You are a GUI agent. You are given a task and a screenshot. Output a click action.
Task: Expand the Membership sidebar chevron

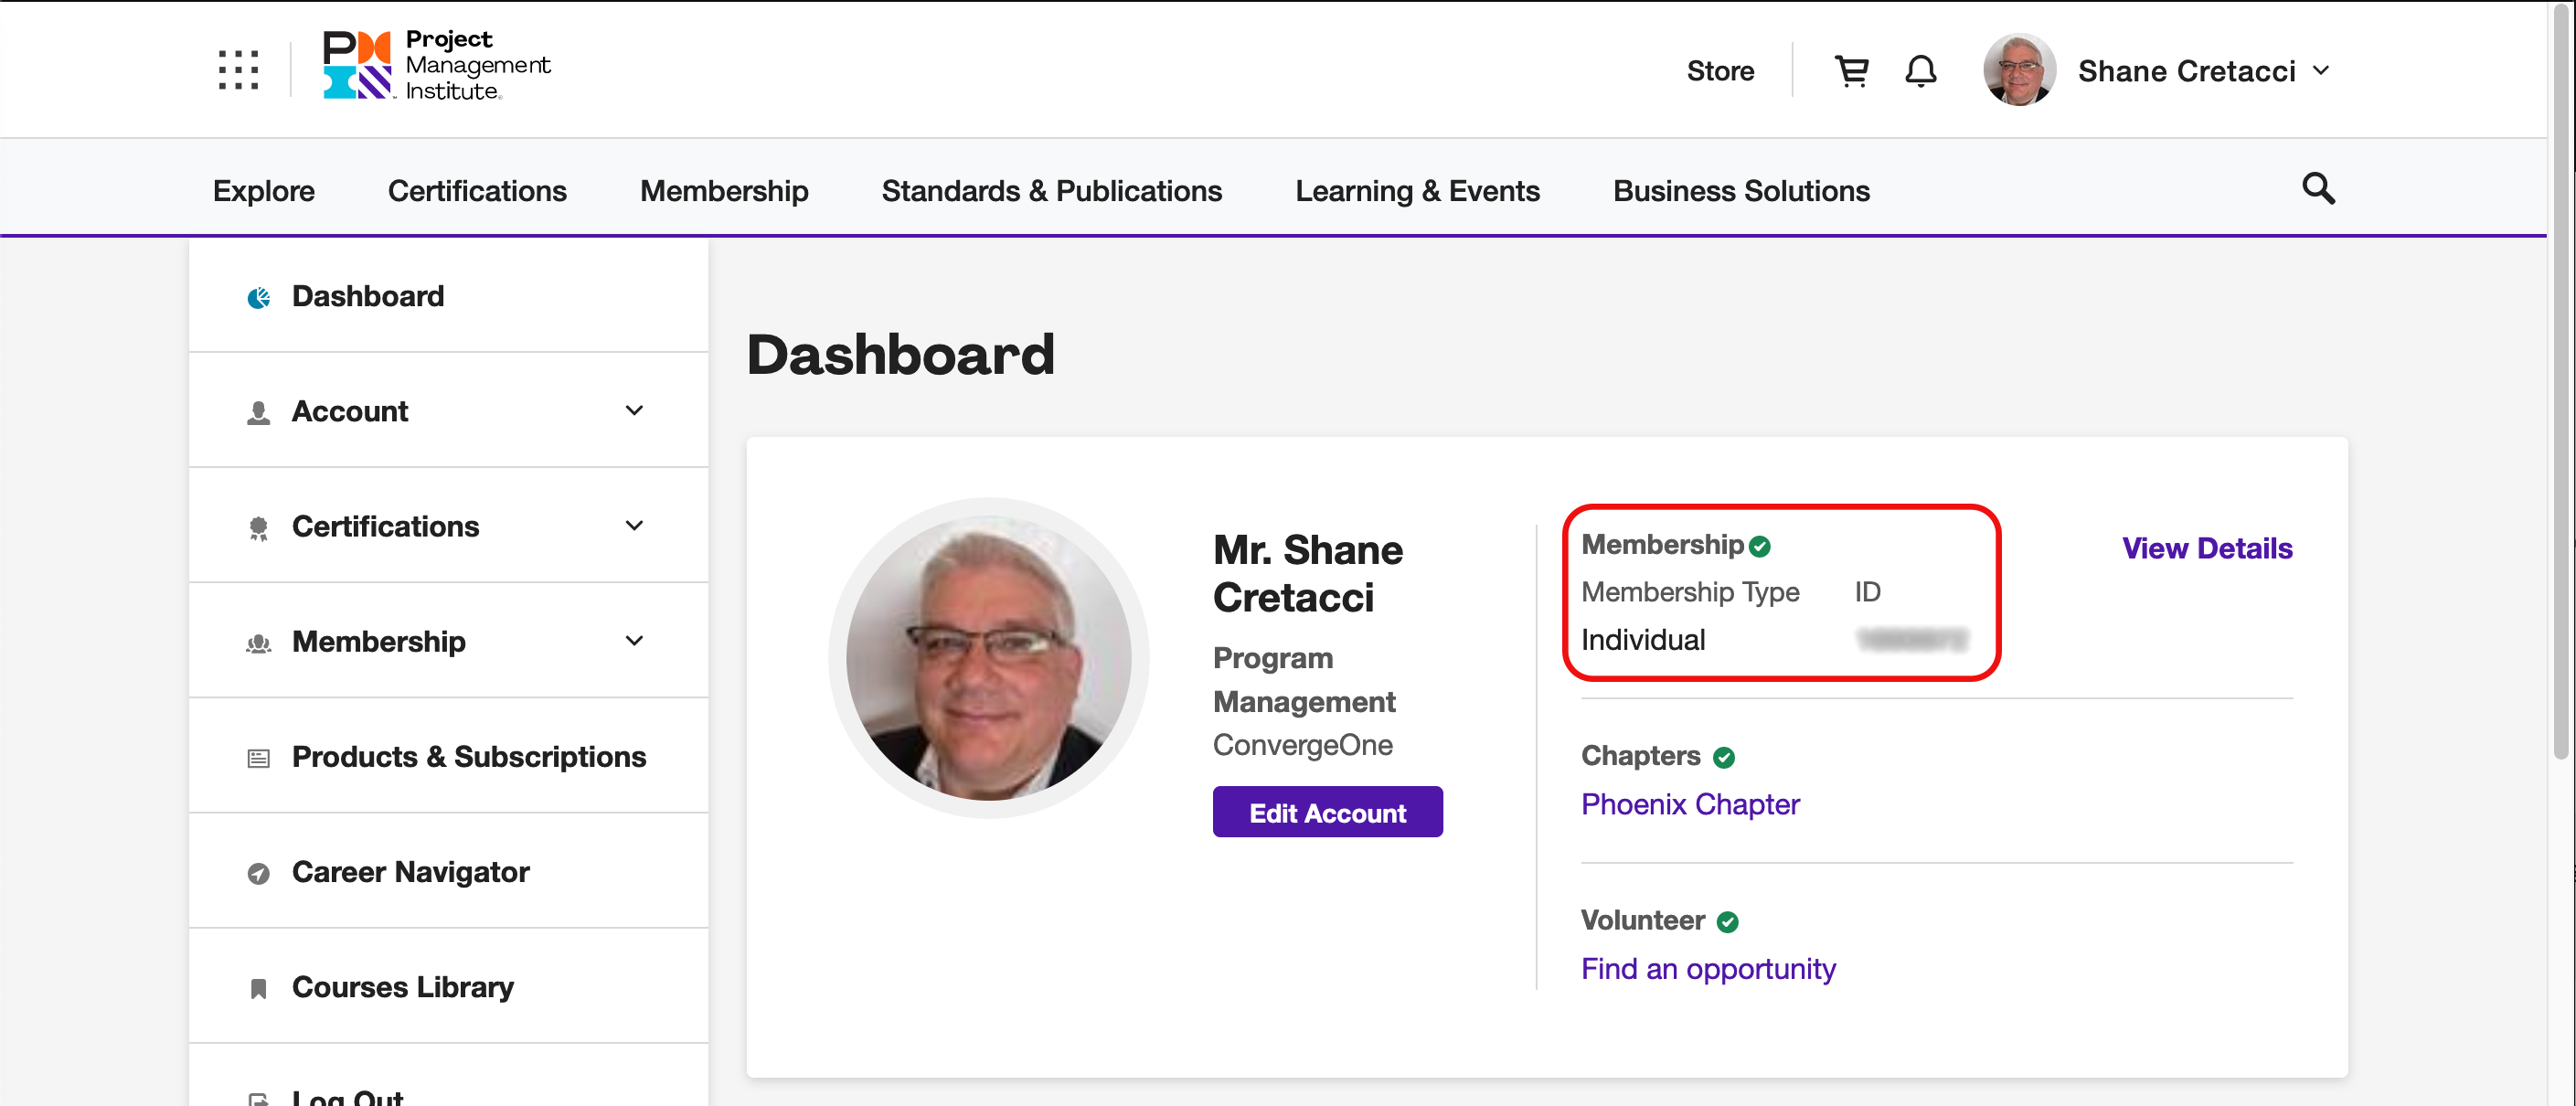(633, 641)
